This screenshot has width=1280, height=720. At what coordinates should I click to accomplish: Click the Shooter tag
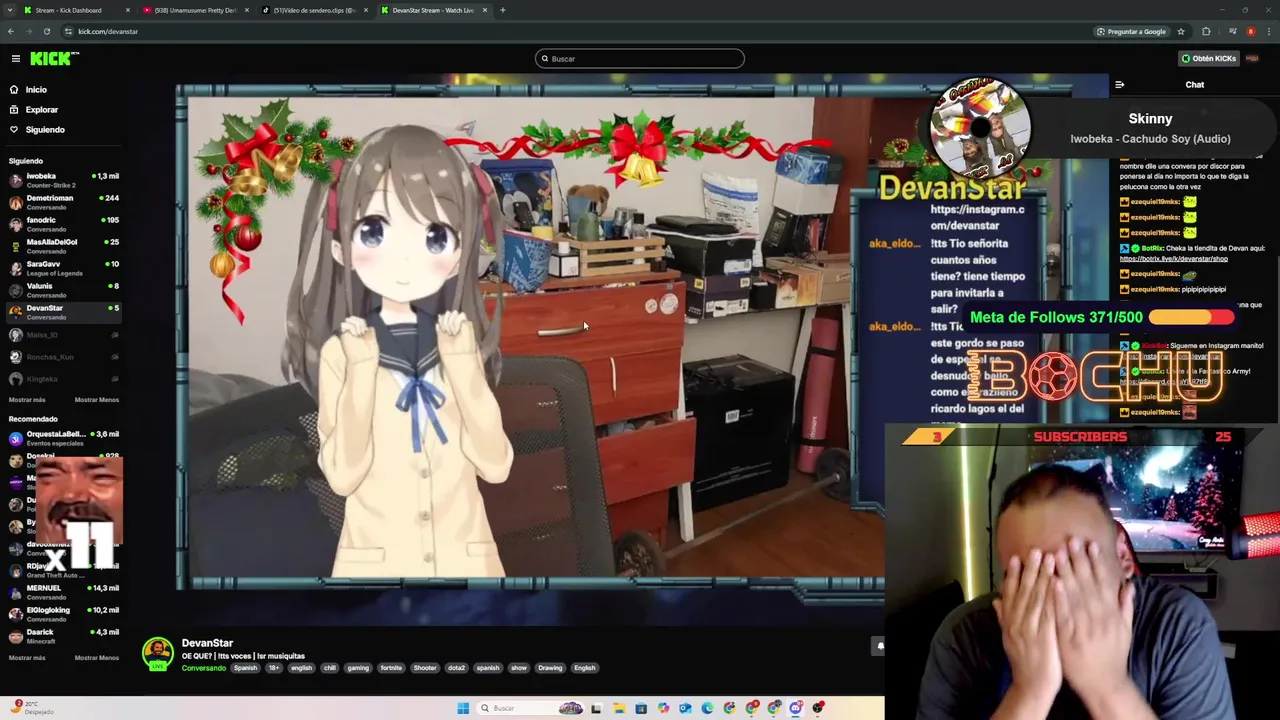pyautogui.click(x=425, y=668)
